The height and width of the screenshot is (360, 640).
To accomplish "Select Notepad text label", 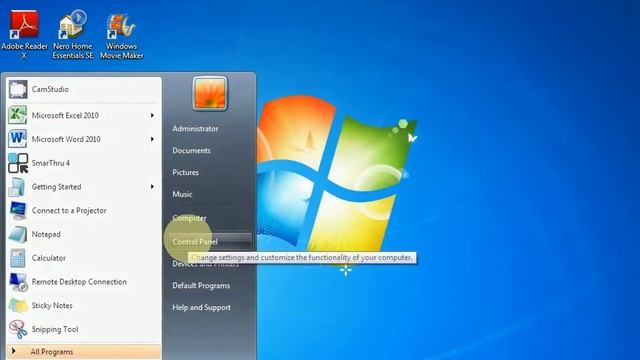I will (46, 234).
